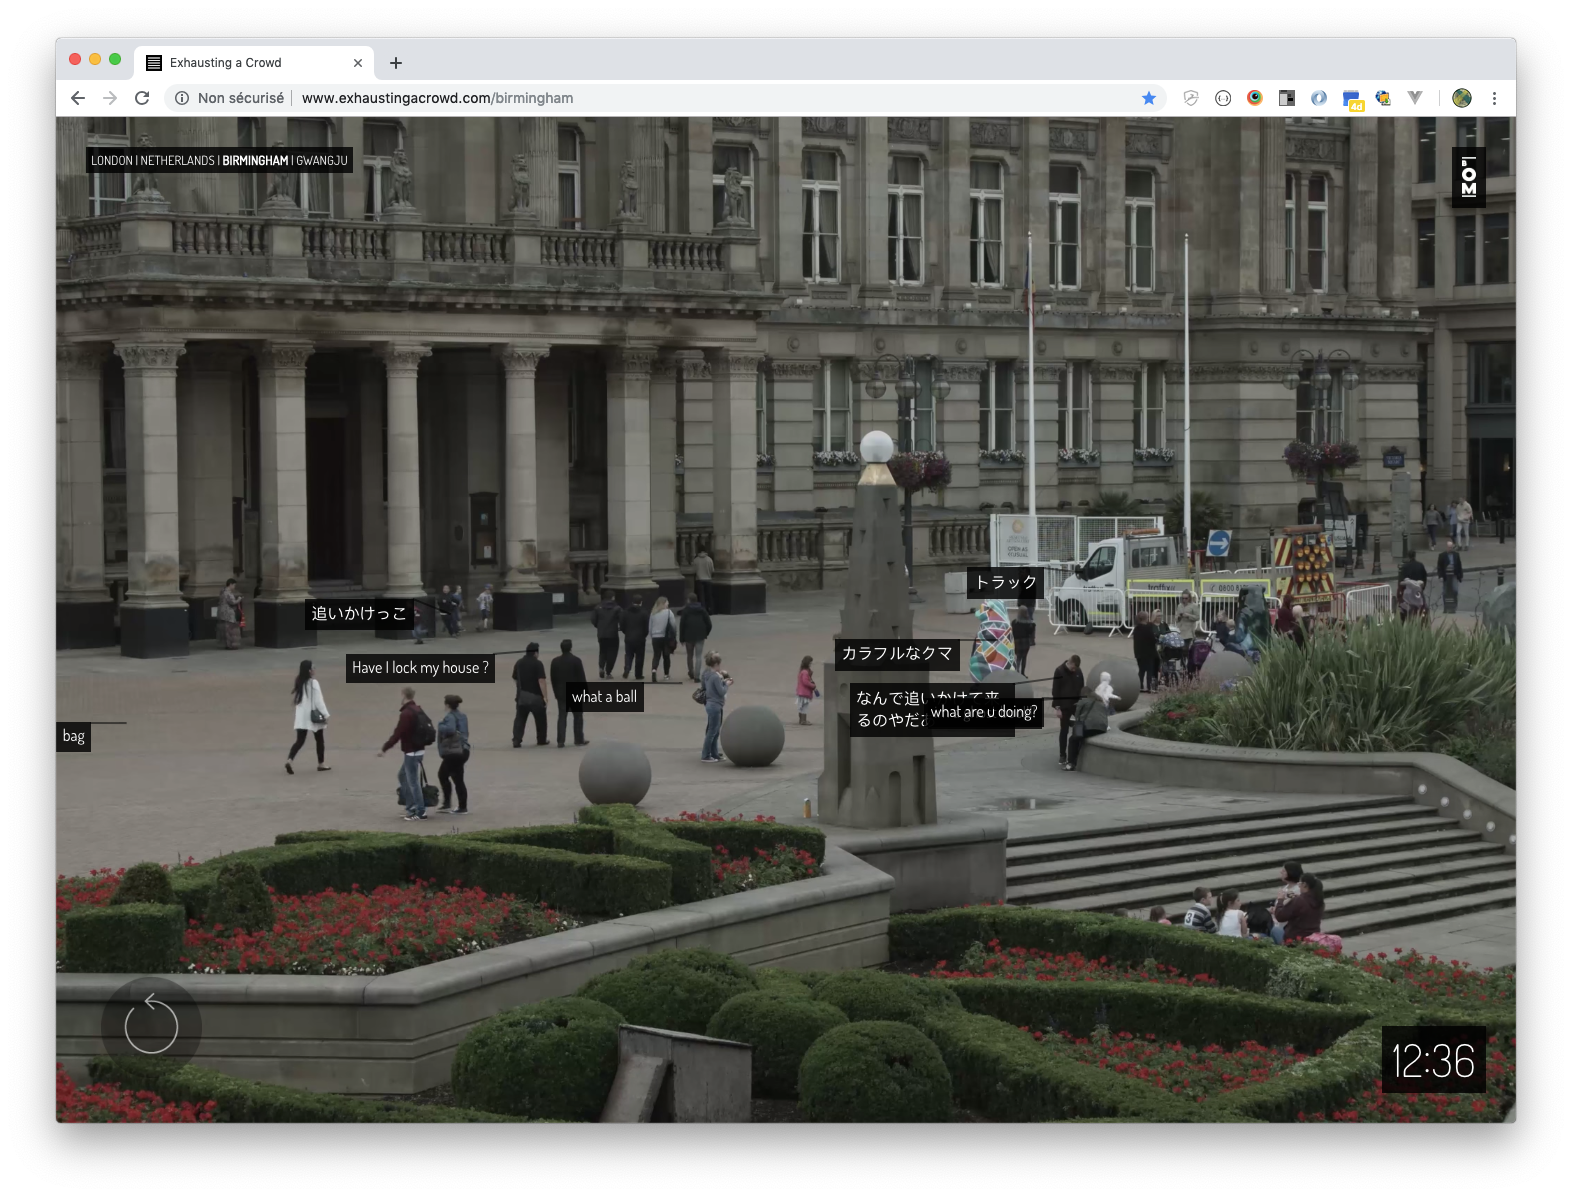Open the blue ring extension icon
1572x1197 pixels.
(1319, 98)
